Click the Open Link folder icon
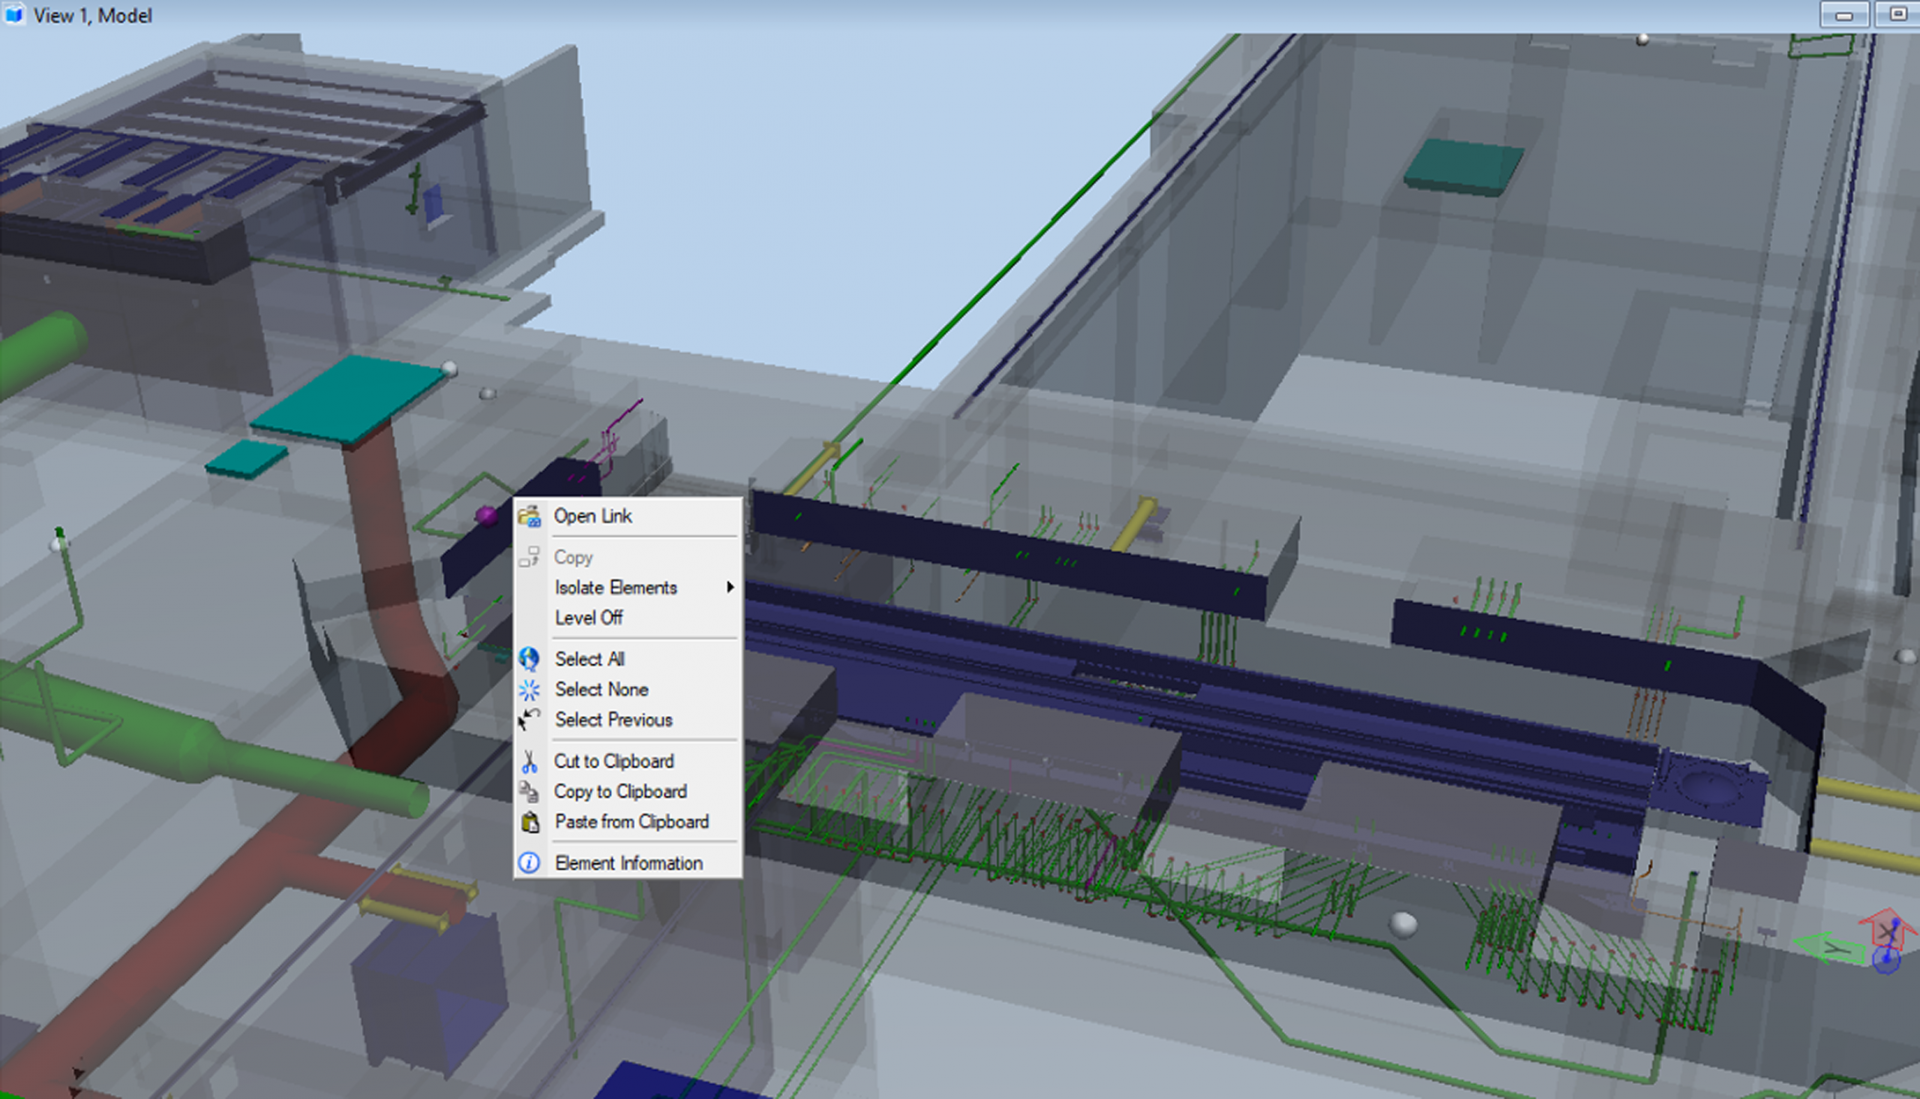Viewport: 1920px width, 1099px height. click(529, 516)
